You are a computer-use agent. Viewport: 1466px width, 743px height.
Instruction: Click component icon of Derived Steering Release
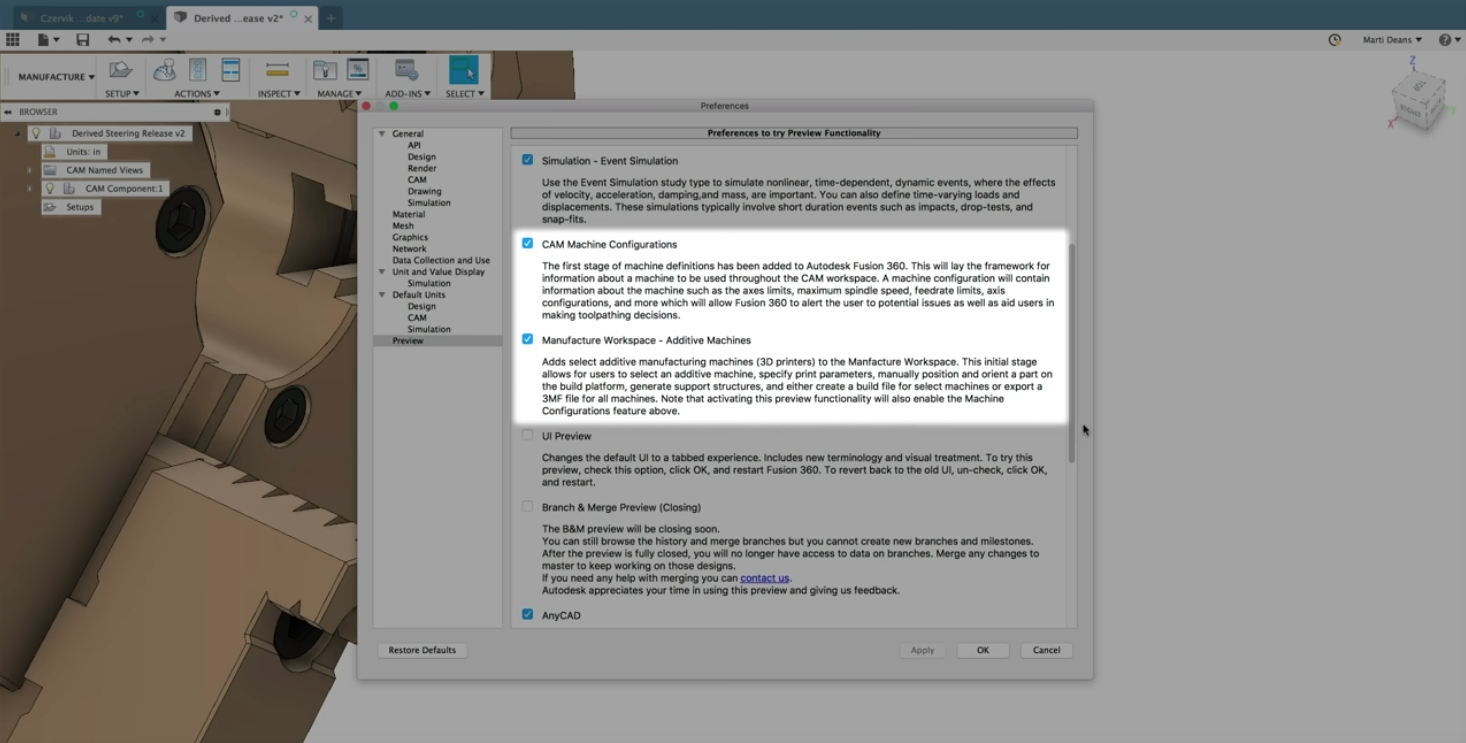click(x=56, y=133)
